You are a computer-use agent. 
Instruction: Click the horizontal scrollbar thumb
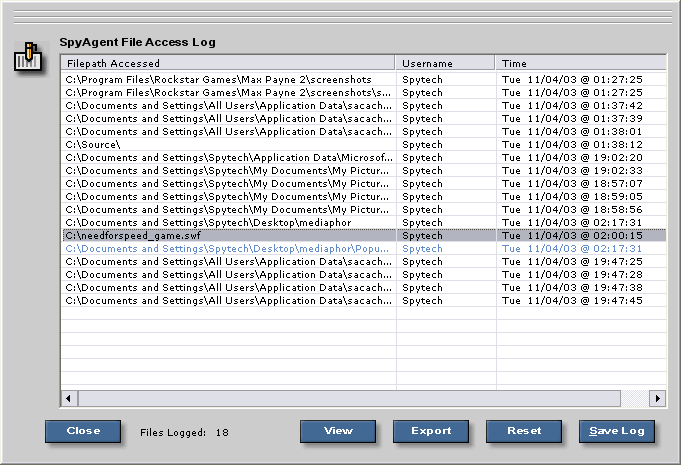(x=349, y=398)
